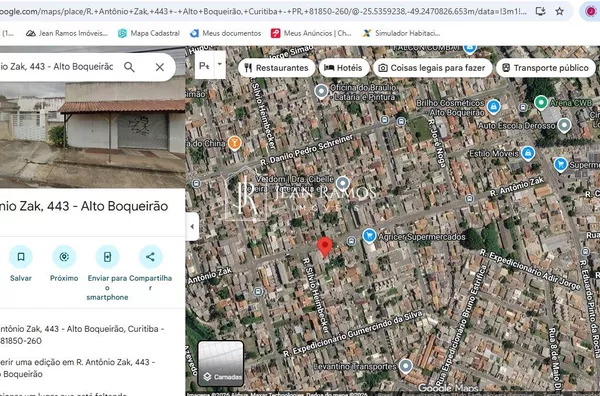Open Arena CWB green marker

pos(541,103)
